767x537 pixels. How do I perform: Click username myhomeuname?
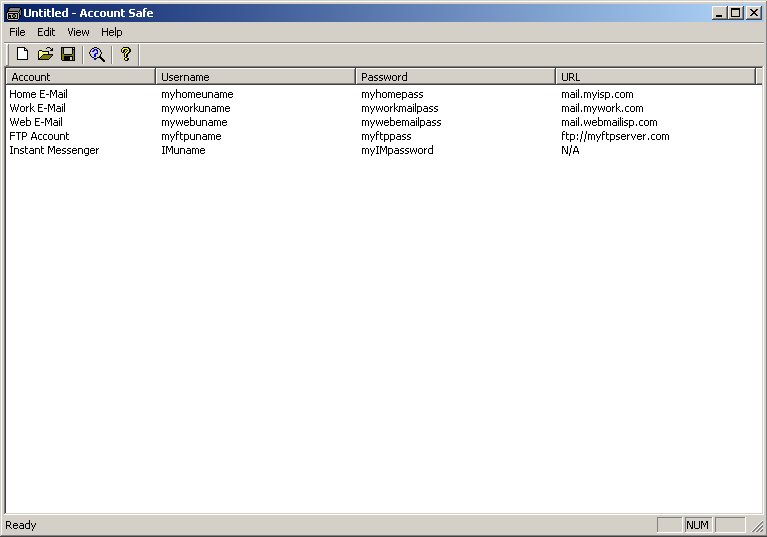[x=197, y=94]
